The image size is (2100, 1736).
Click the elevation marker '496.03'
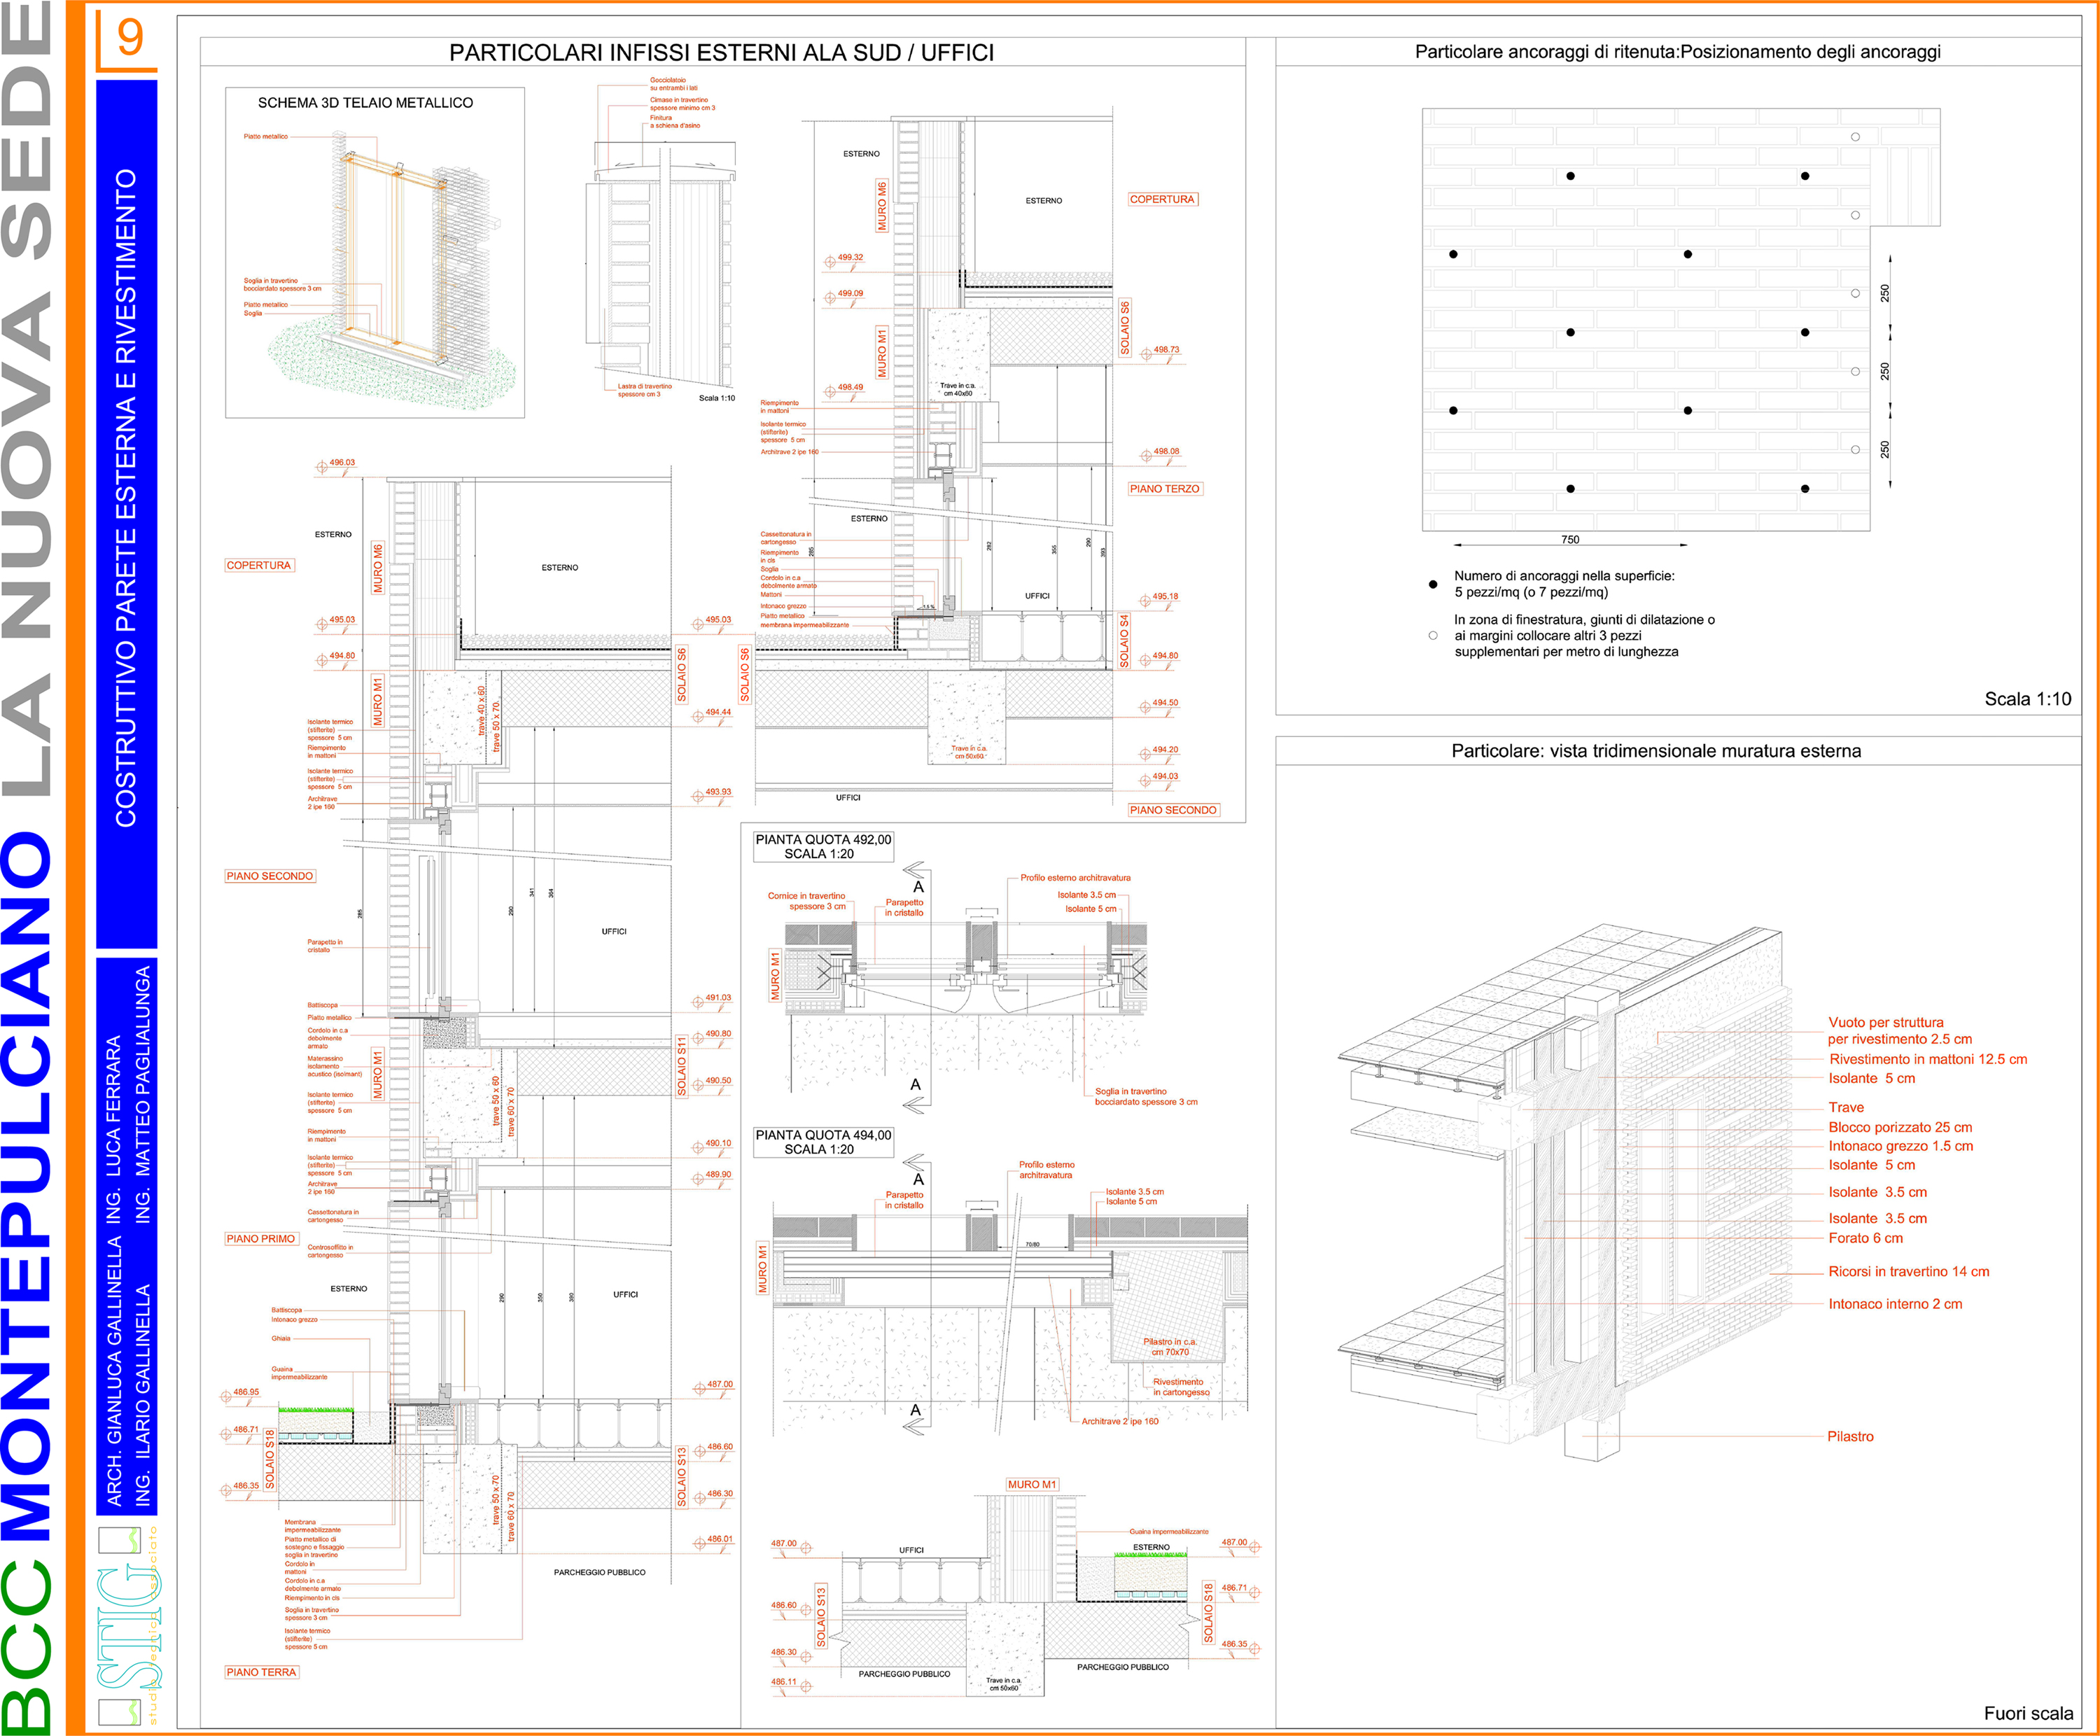point(342,463)
